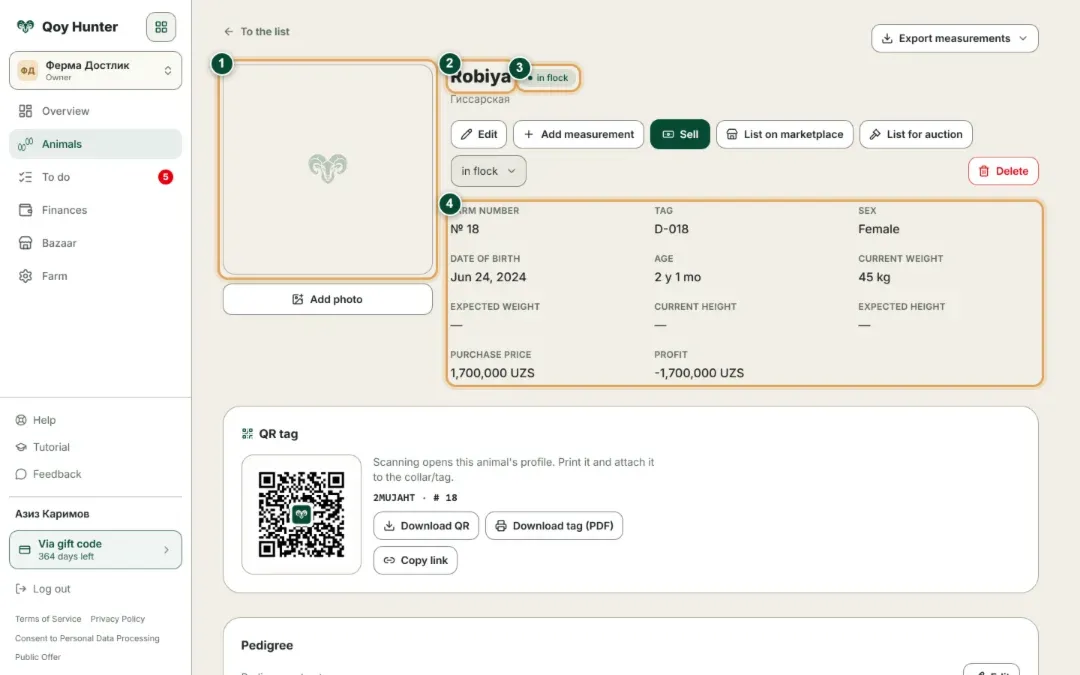The height and width of the screenshot is (675, 1080).
Task: Click the back arrow icon near To the list
Action: 229,32
